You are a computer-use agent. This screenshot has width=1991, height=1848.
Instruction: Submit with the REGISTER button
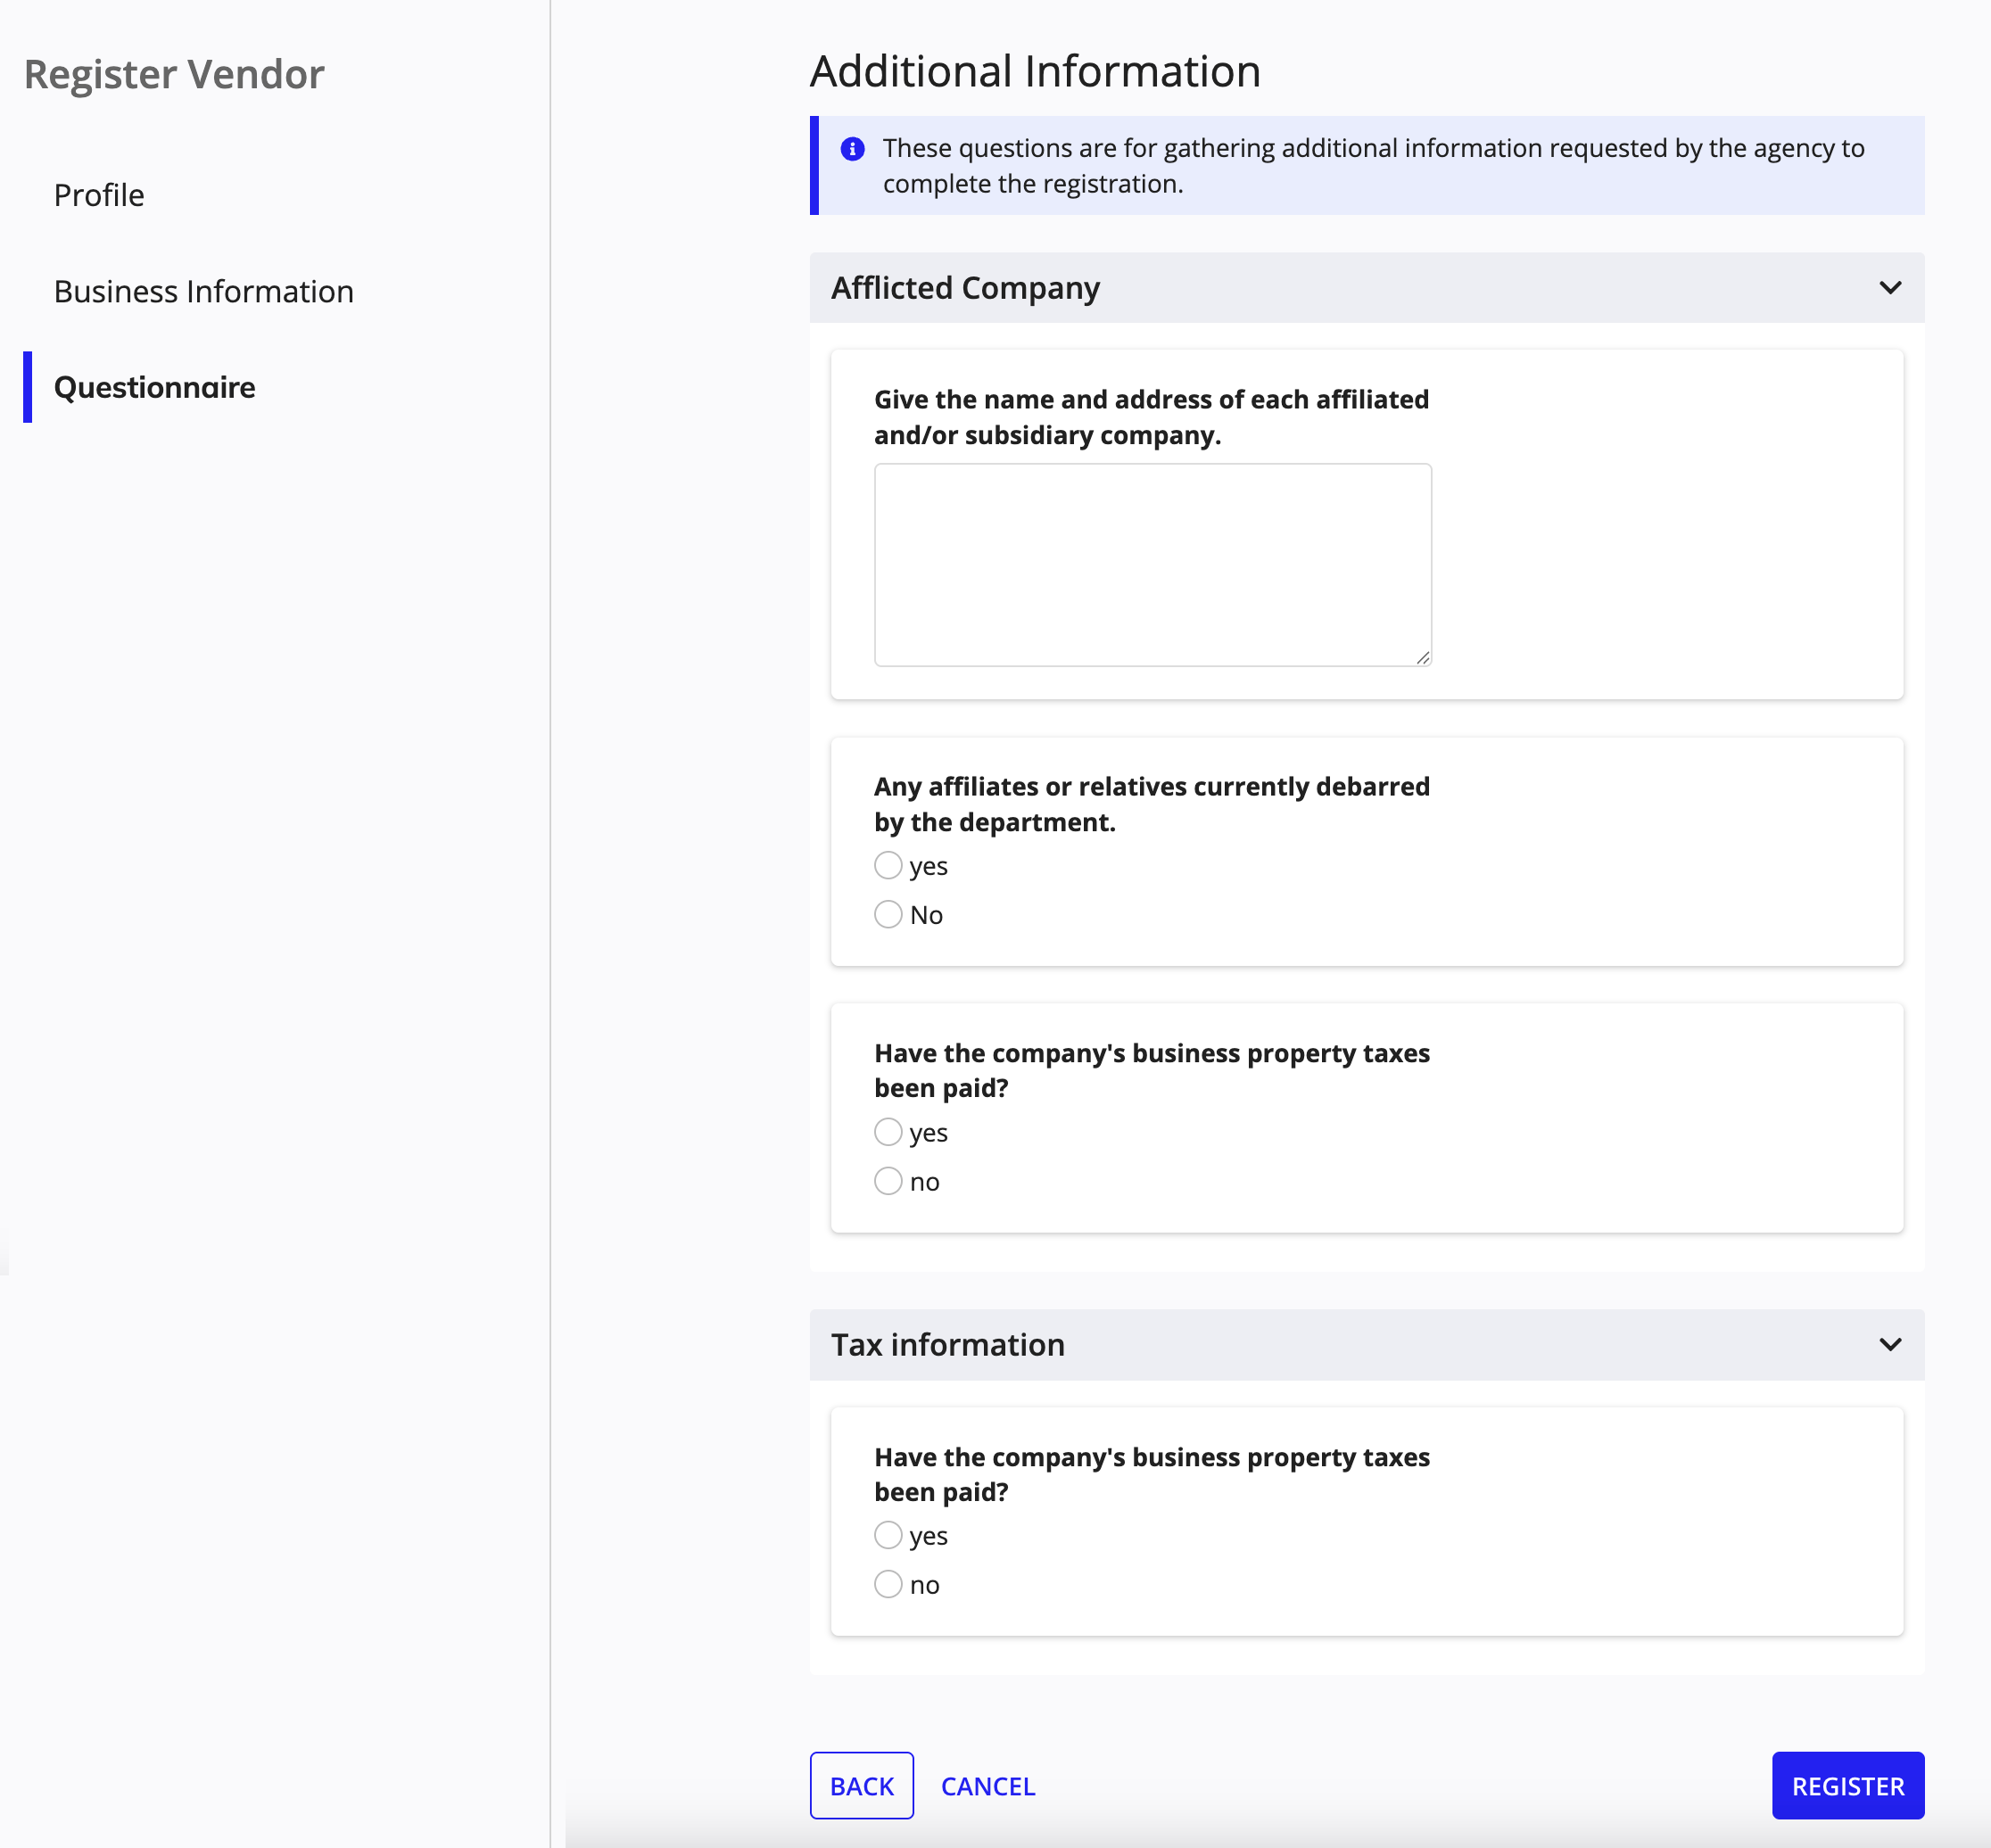click(1847, 1785)
